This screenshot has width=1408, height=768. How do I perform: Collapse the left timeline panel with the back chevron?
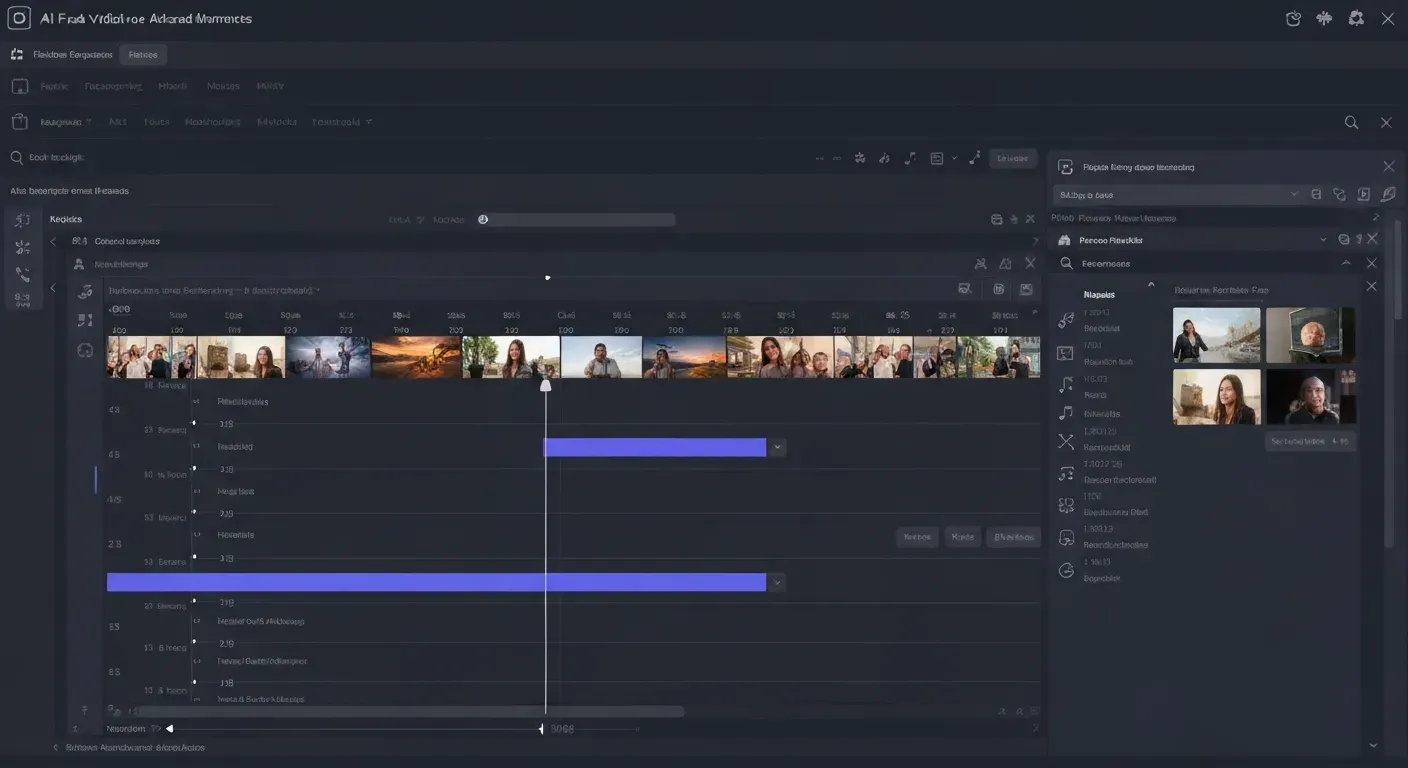pyautogui.click(x=52, y=241)
